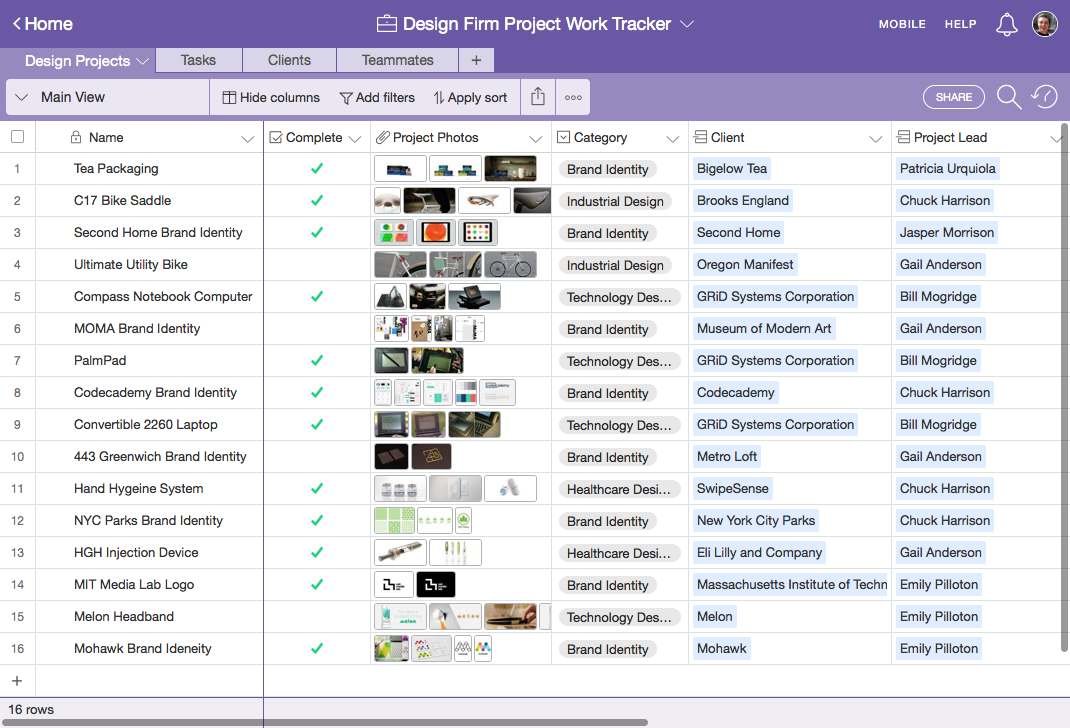The image size is (1070, 728).
Task: Click horizontal scrollbar at bottom
Action: click(325, 722)
